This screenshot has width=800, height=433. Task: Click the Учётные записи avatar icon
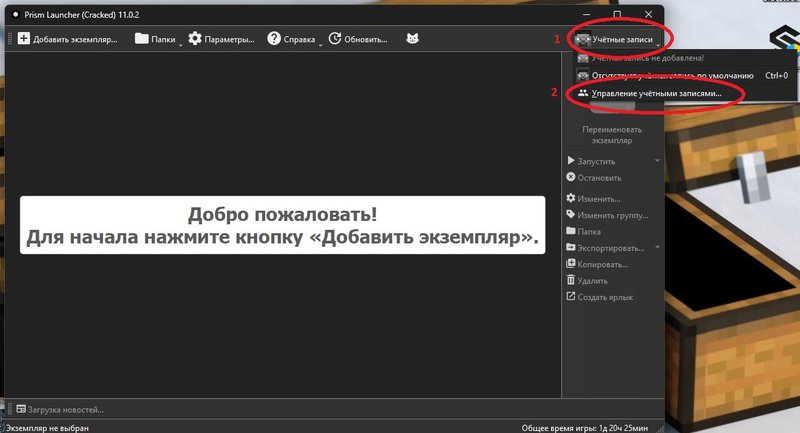tap(583, 39)
